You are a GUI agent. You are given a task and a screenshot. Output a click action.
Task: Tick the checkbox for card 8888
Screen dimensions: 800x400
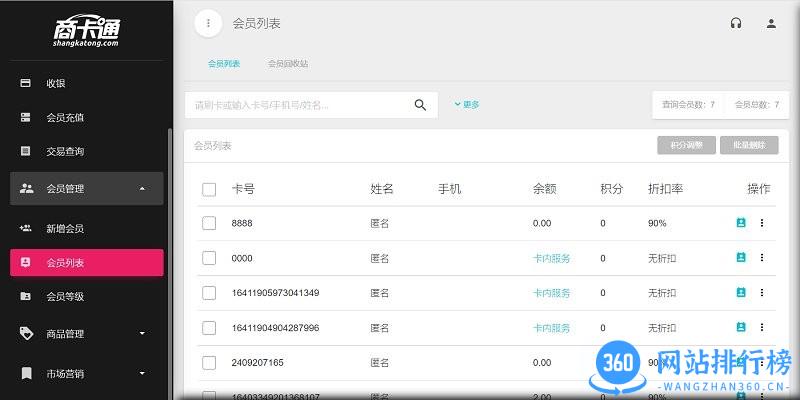coord(209,223)
